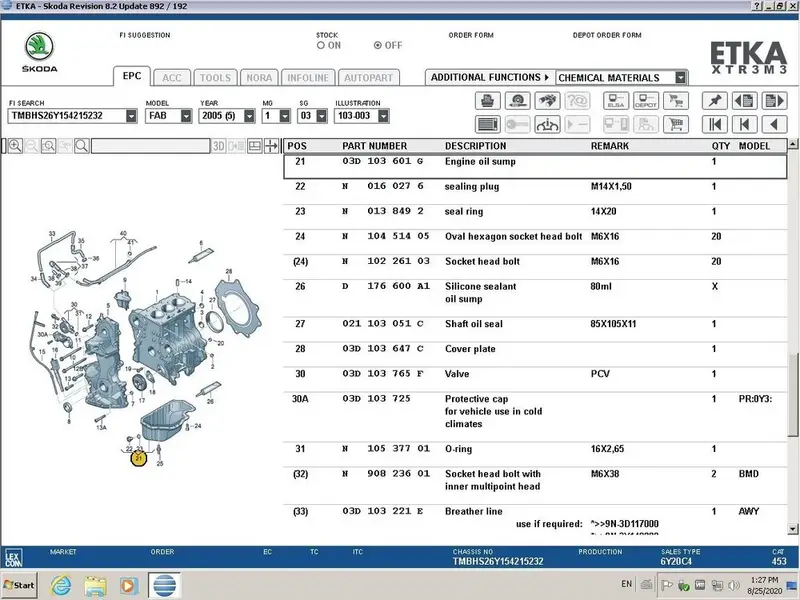The height and width of the screenshot is (600, 800).
Task: Switch to the NORA tab
Action: point(259,78)
